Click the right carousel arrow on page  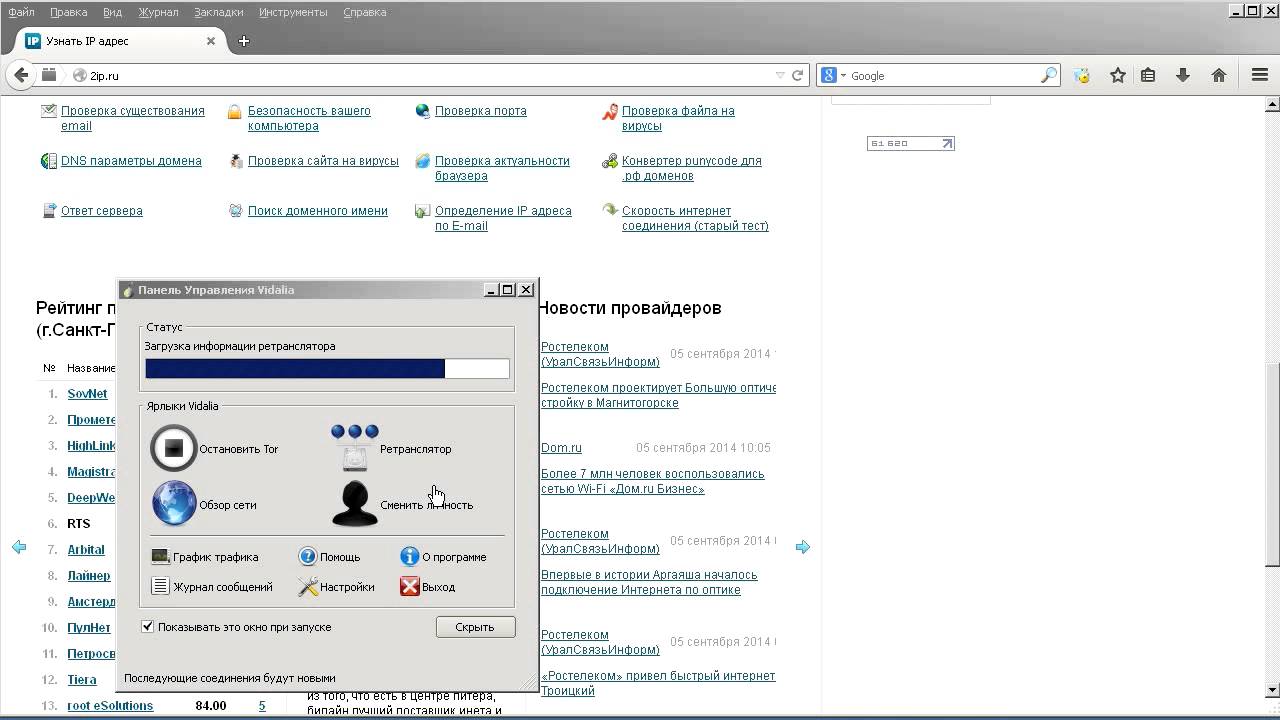pyautogui.click(x=802, y=547)
